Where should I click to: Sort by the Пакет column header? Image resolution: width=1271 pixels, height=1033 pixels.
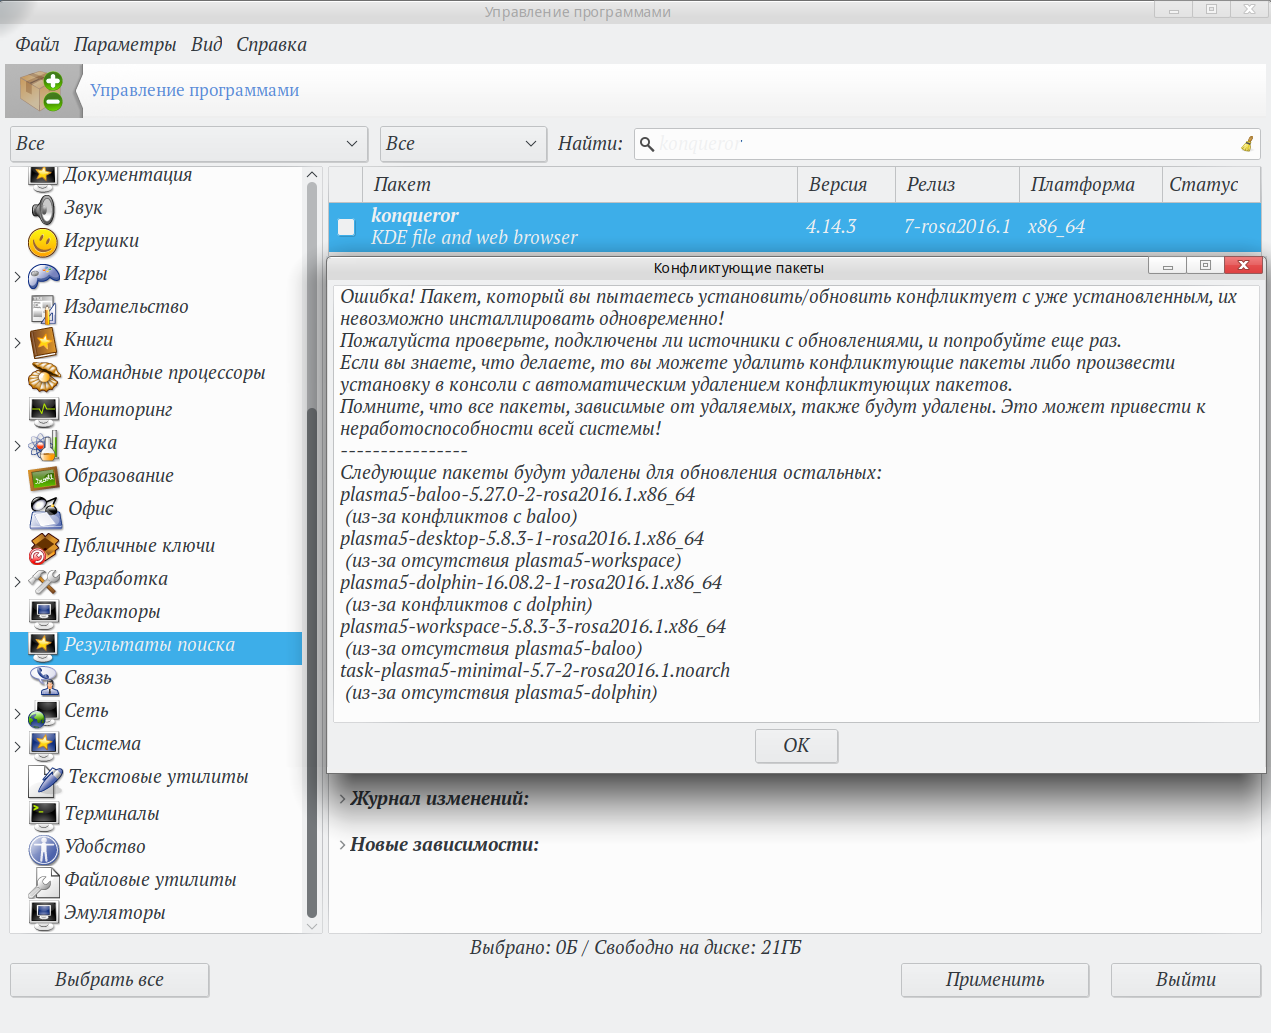(580, 185)
